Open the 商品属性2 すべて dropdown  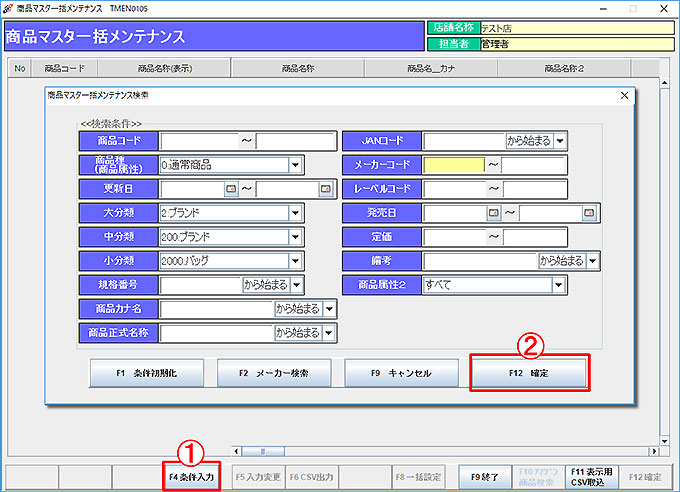click(x=558, y=285)
